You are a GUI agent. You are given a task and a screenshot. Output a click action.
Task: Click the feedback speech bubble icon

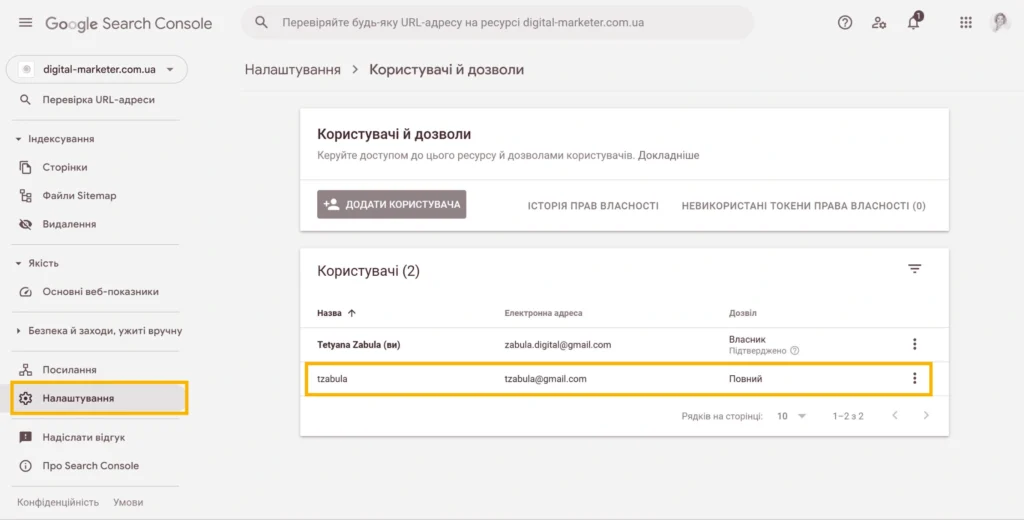[x=25, y=437]
